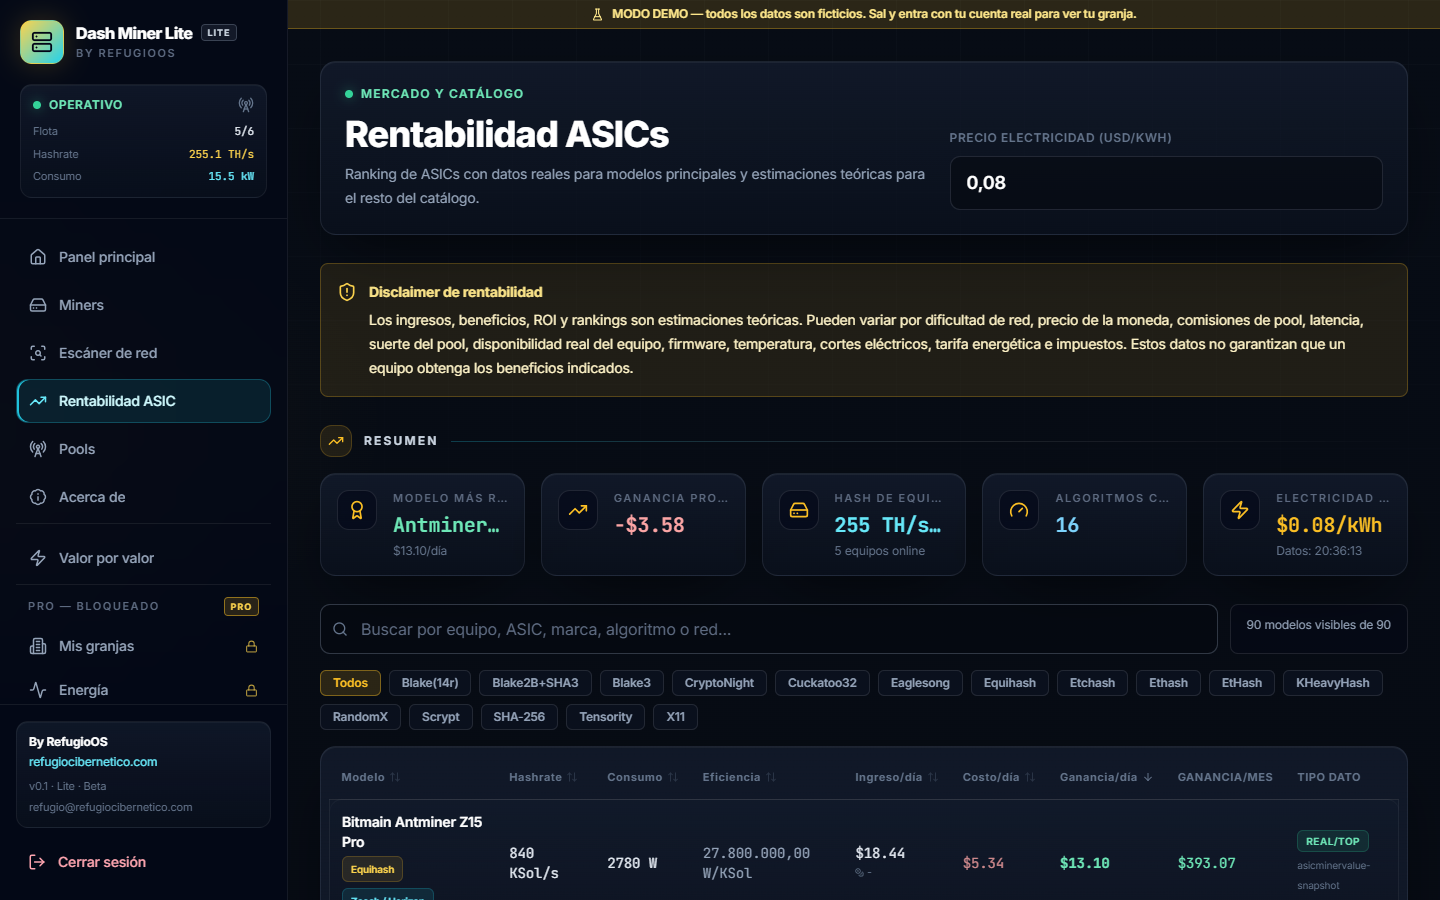Viewport: 1440px width, 900px height.
Task: Open Pools section
Action: pos(144,449)
